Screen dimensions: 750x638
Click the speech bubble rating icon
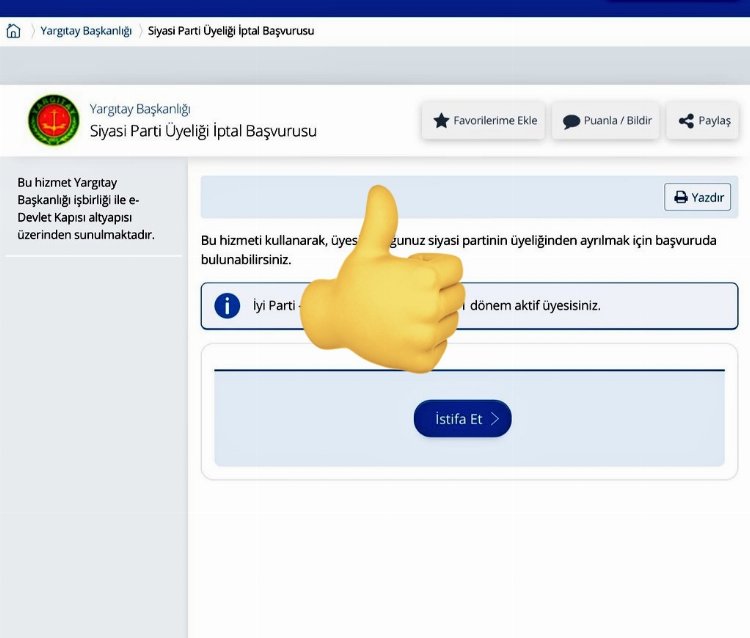tap(571, 121)
